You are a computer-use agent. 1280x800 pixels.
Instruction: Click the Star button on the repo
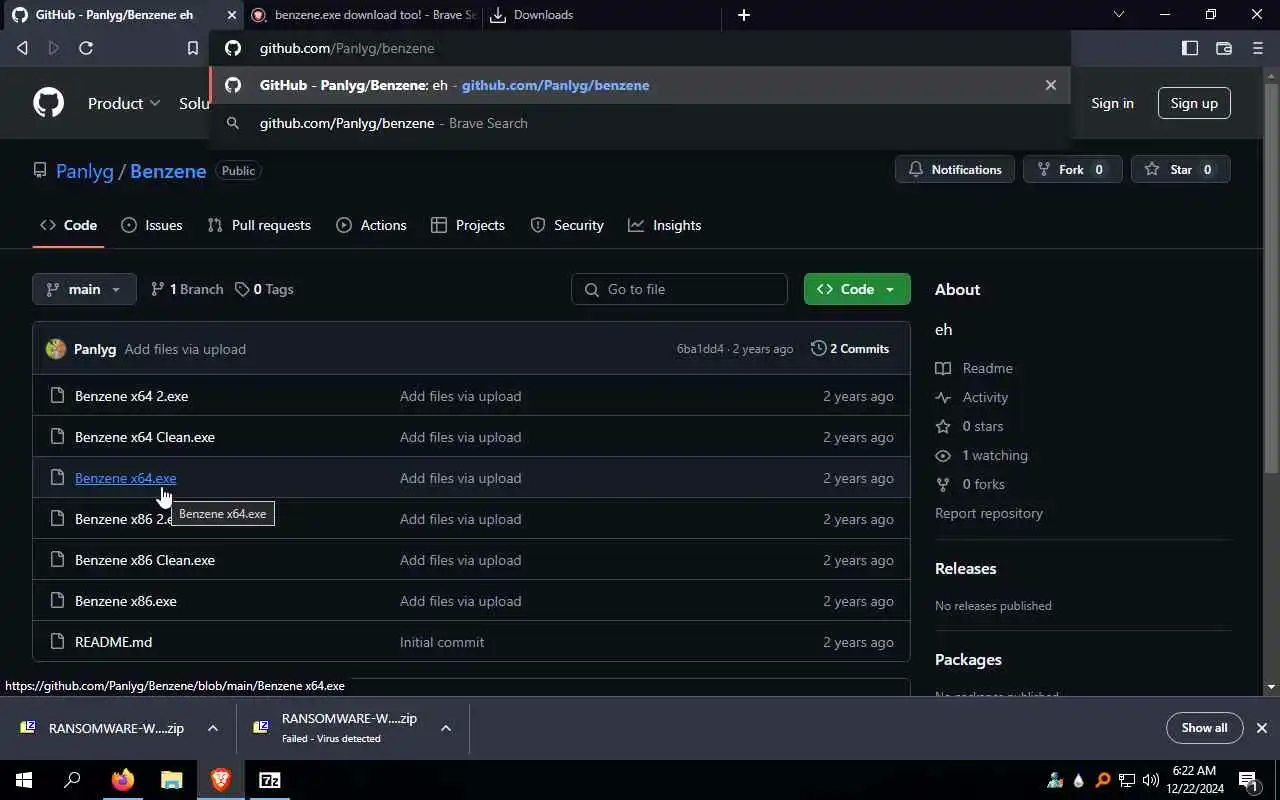tap(1180, 170)
